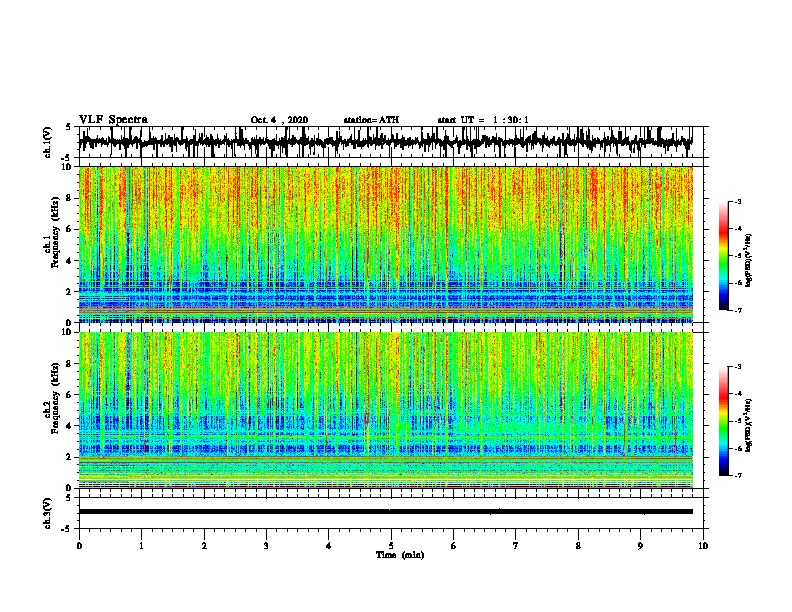This screenshot has width=792, height=612.
Task: Click the "ch.1(V)" axis label at top
Action: [48, 142]
